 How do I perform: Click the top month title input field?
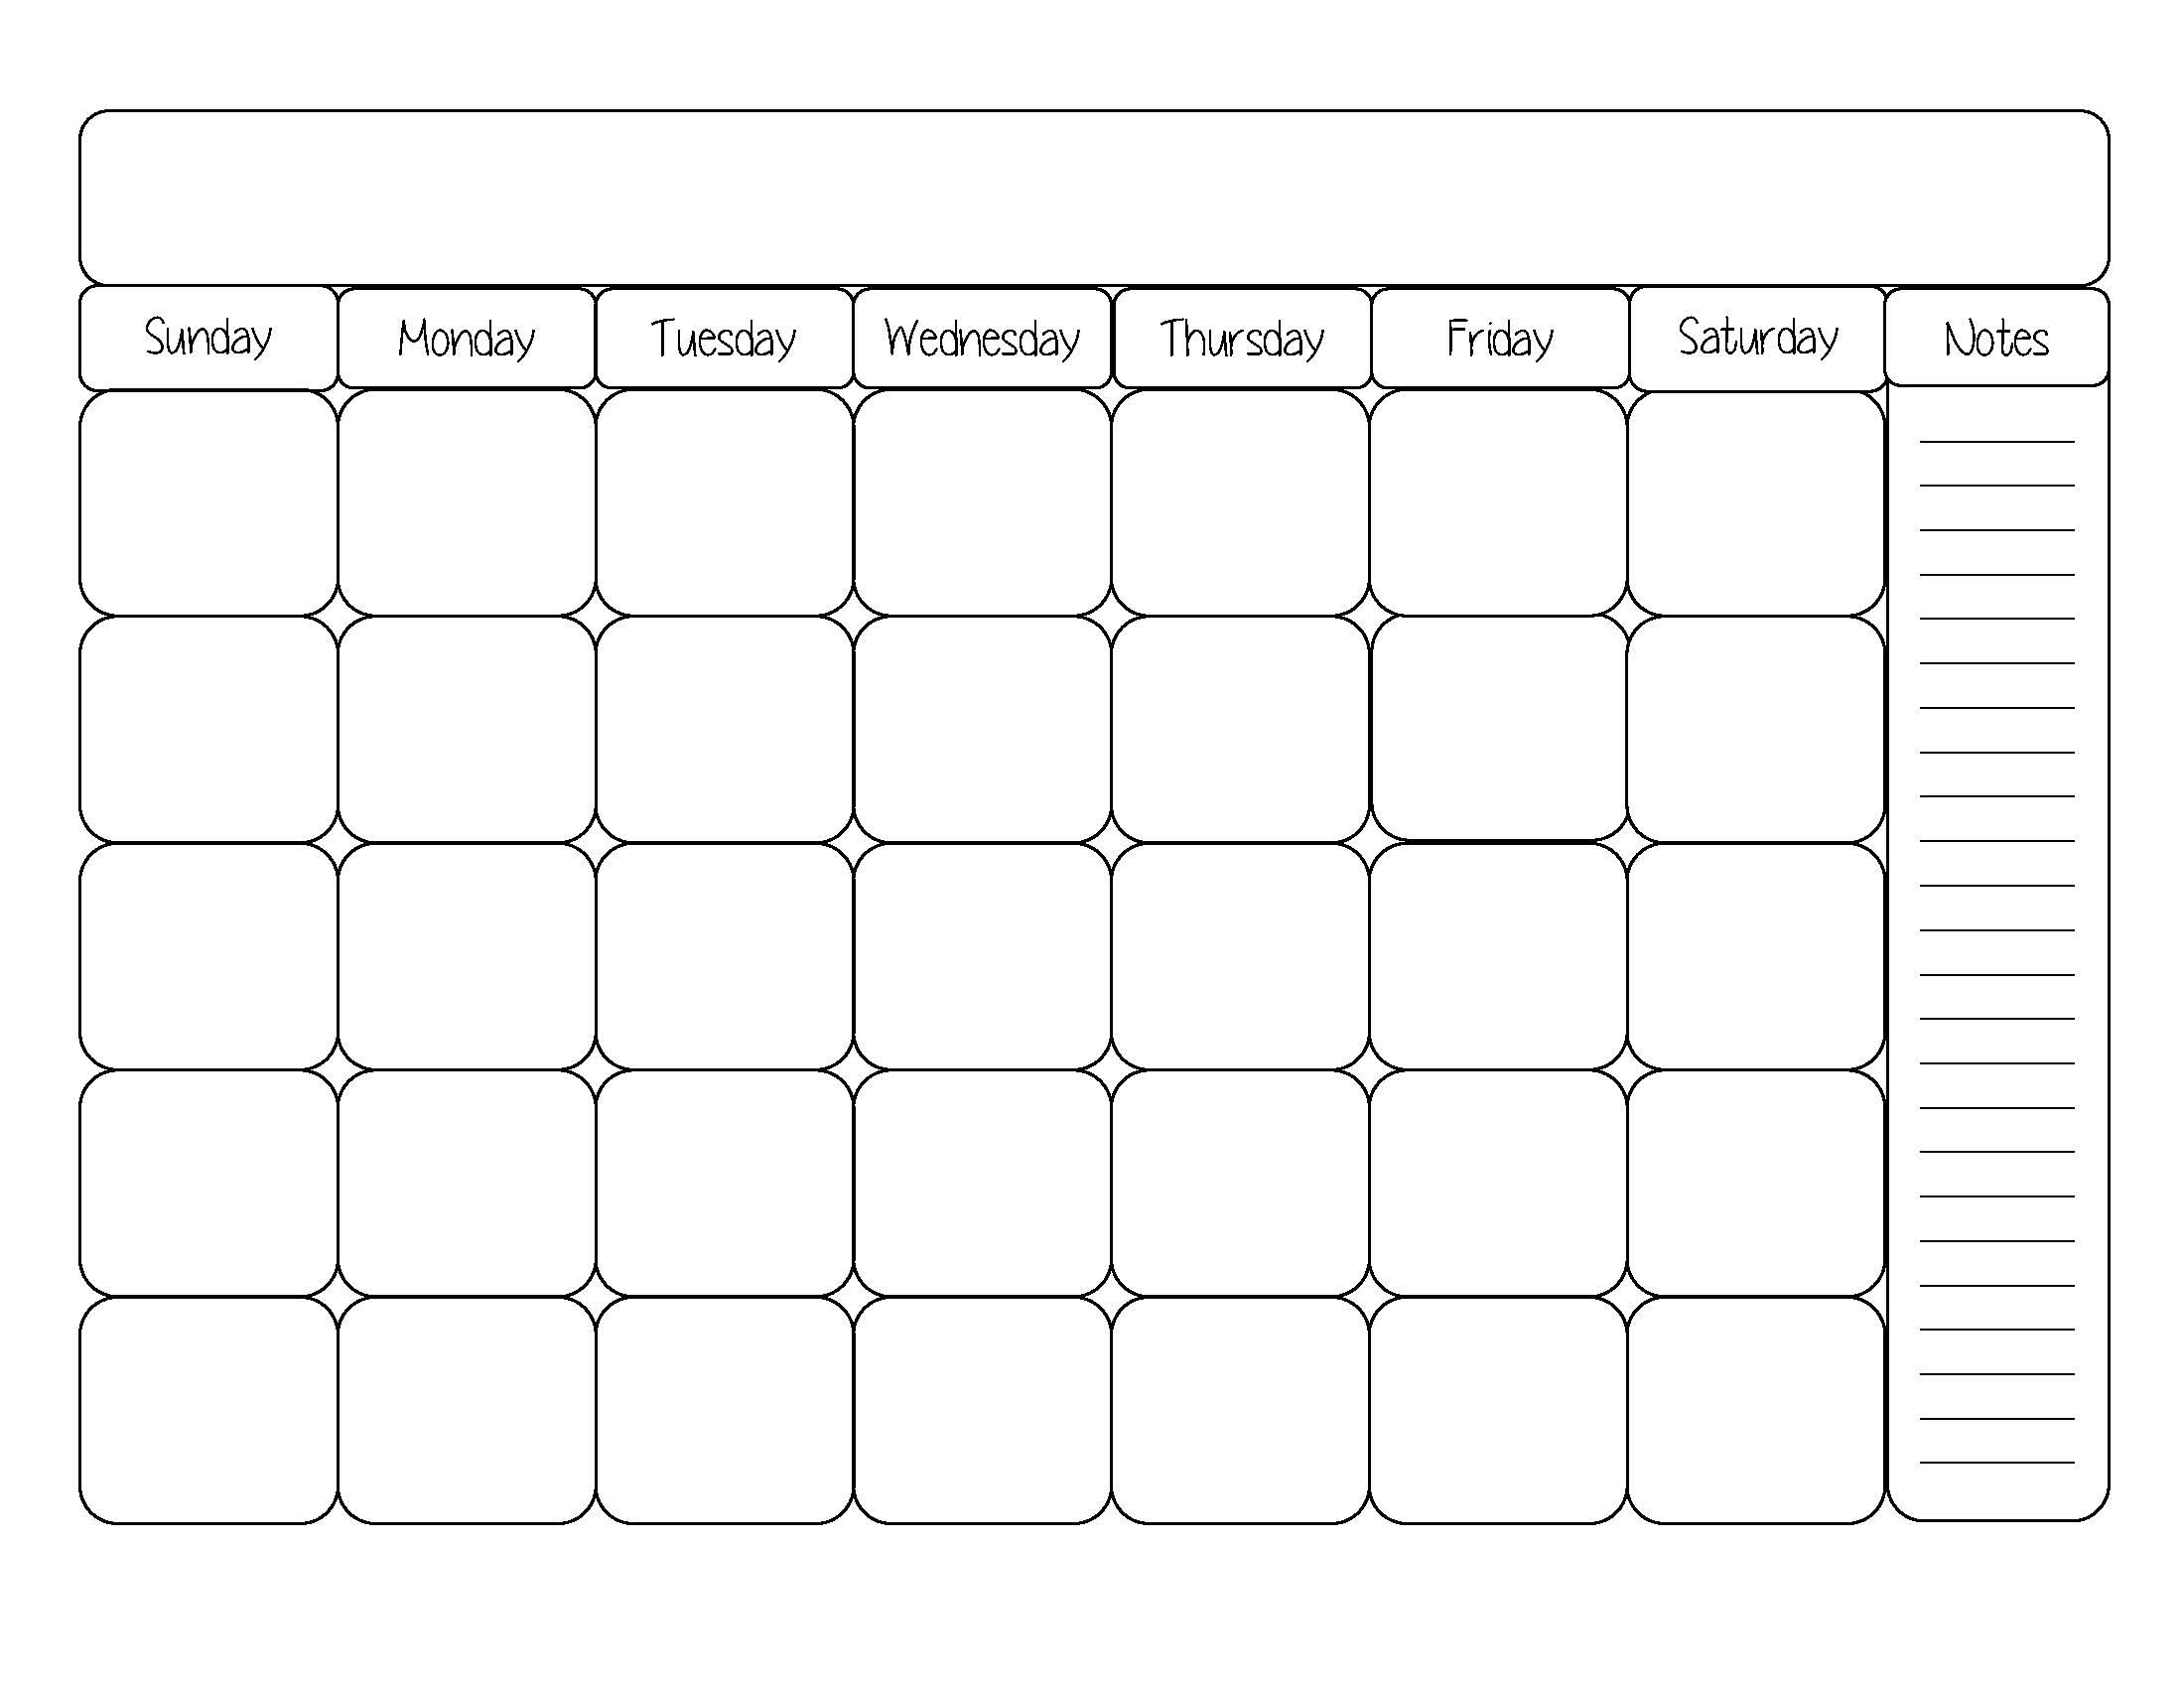[x=1094, y=187]
